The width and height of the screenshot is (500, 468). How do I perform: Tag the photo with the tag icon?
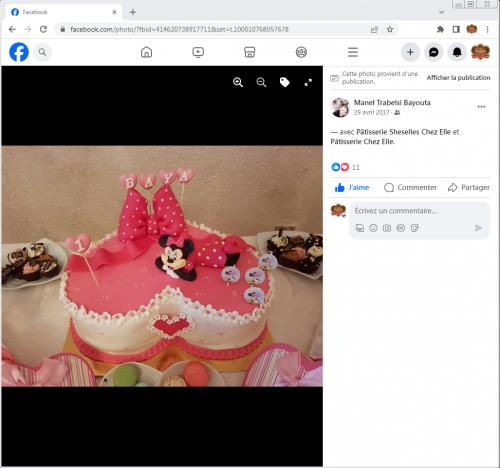coord(285,82)
